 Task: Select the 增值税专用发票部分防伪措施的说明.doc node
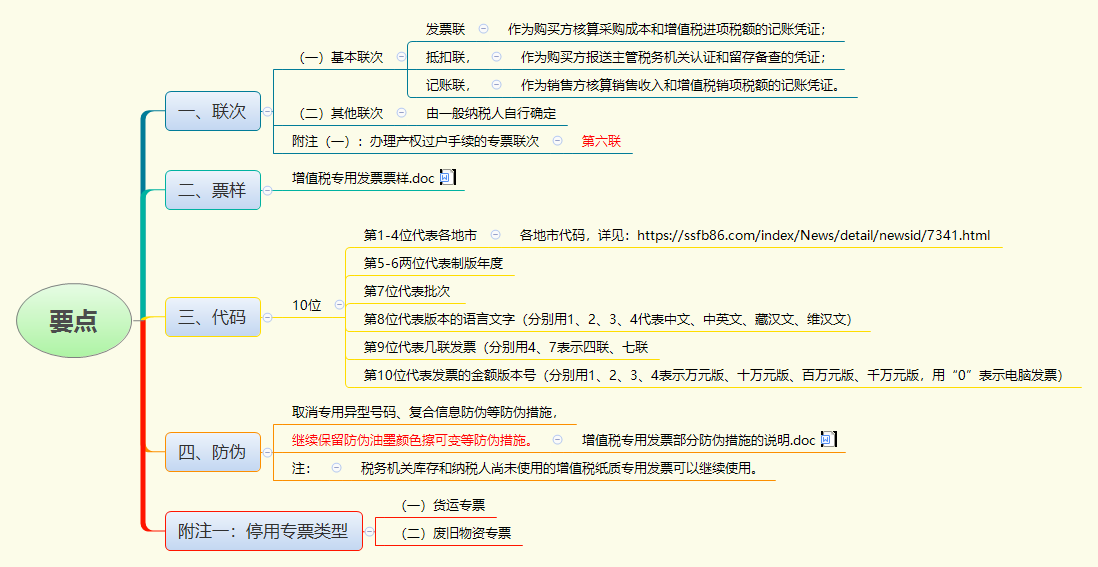699,440
